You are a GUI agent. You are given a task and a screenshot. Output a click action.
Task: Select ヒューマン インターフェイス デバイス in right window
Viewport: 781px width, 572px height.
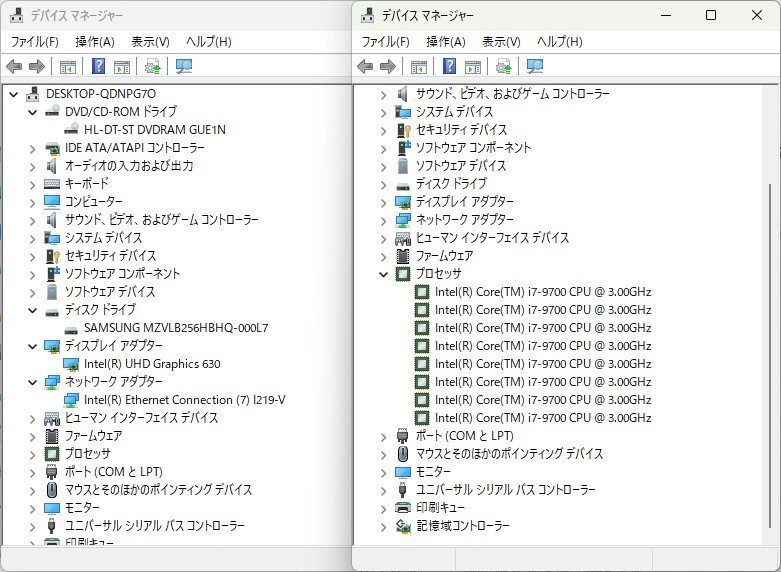(x=492, y=238)
